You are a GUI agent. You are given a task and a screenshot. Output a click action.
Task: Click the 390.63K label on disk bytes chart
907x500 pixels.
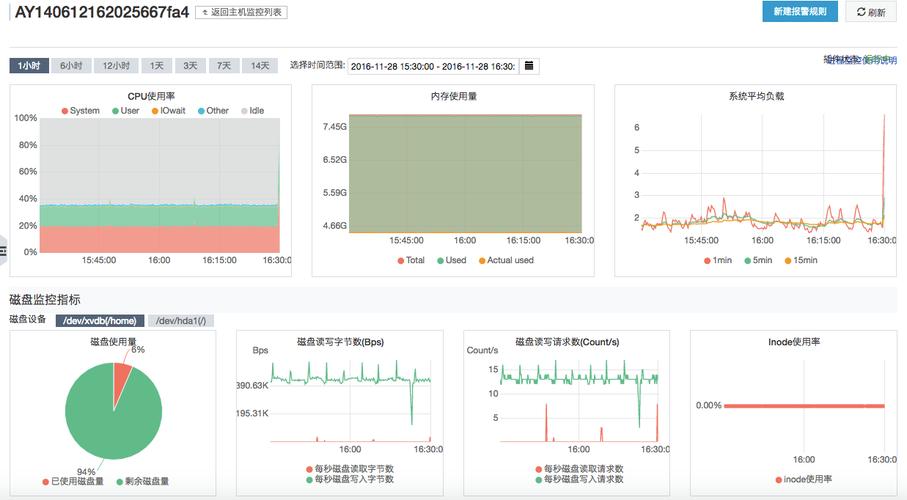[x=253, y=385]
